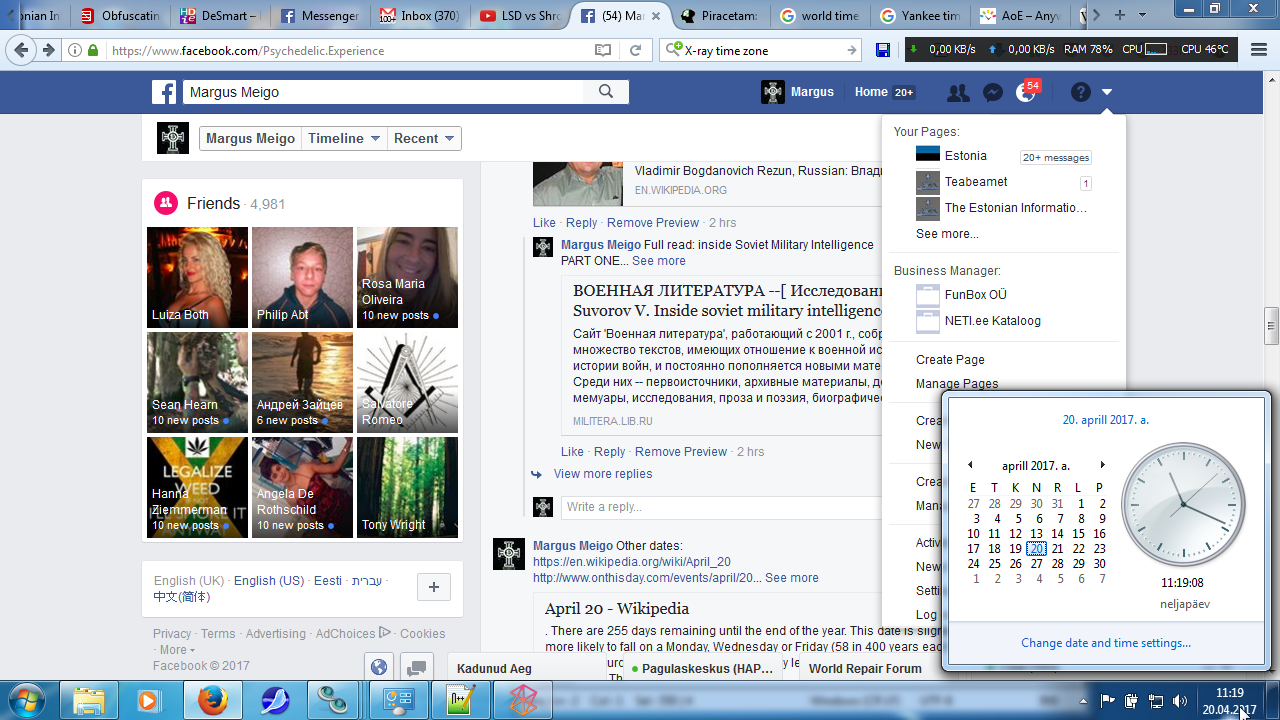
Task: Click the Action Center flag icon in the tray
Action: (x=1108, y=701)
